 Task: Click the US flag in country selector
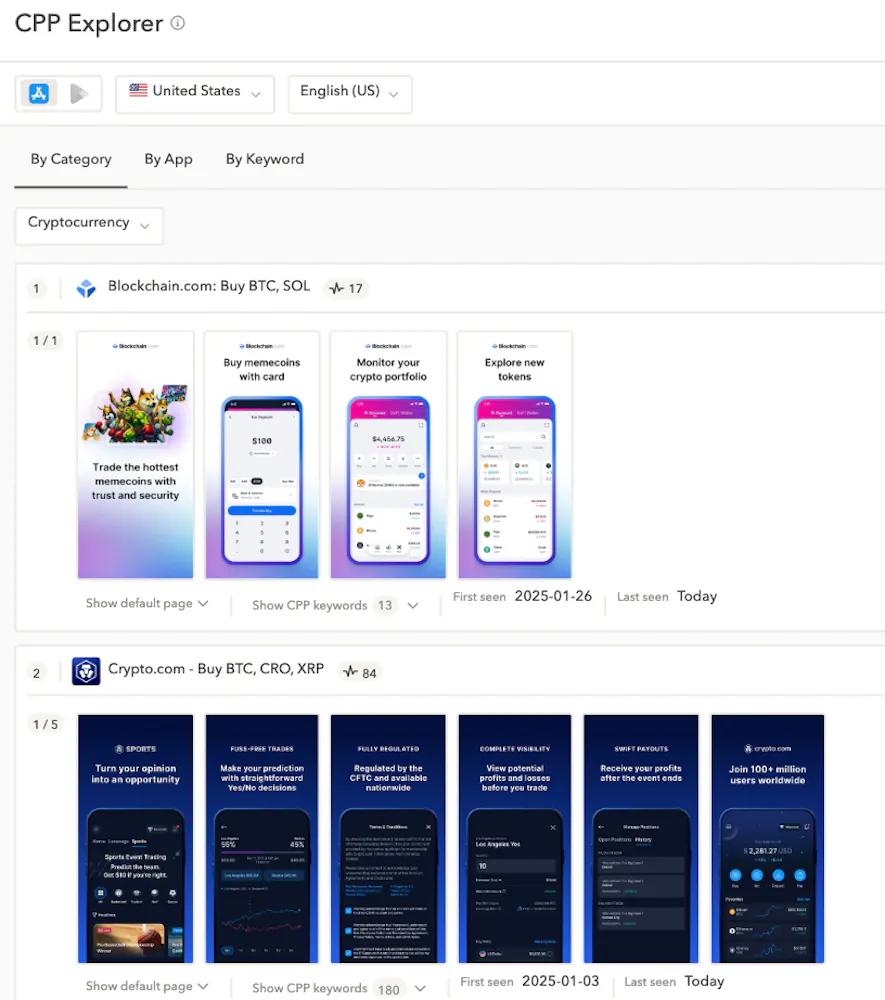[137, 92]
